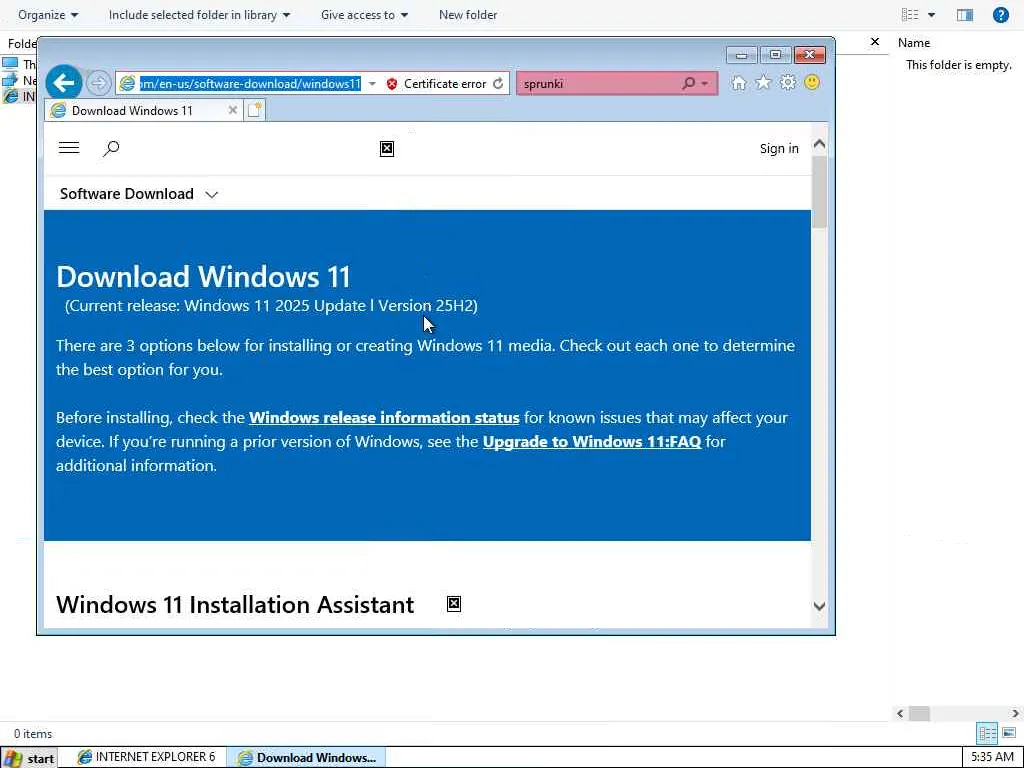Click the Software Download label

127,194
